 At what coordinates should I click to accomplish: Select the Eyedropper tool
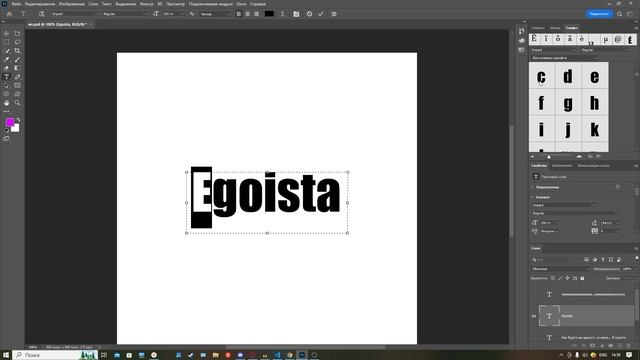pos(6,59)
